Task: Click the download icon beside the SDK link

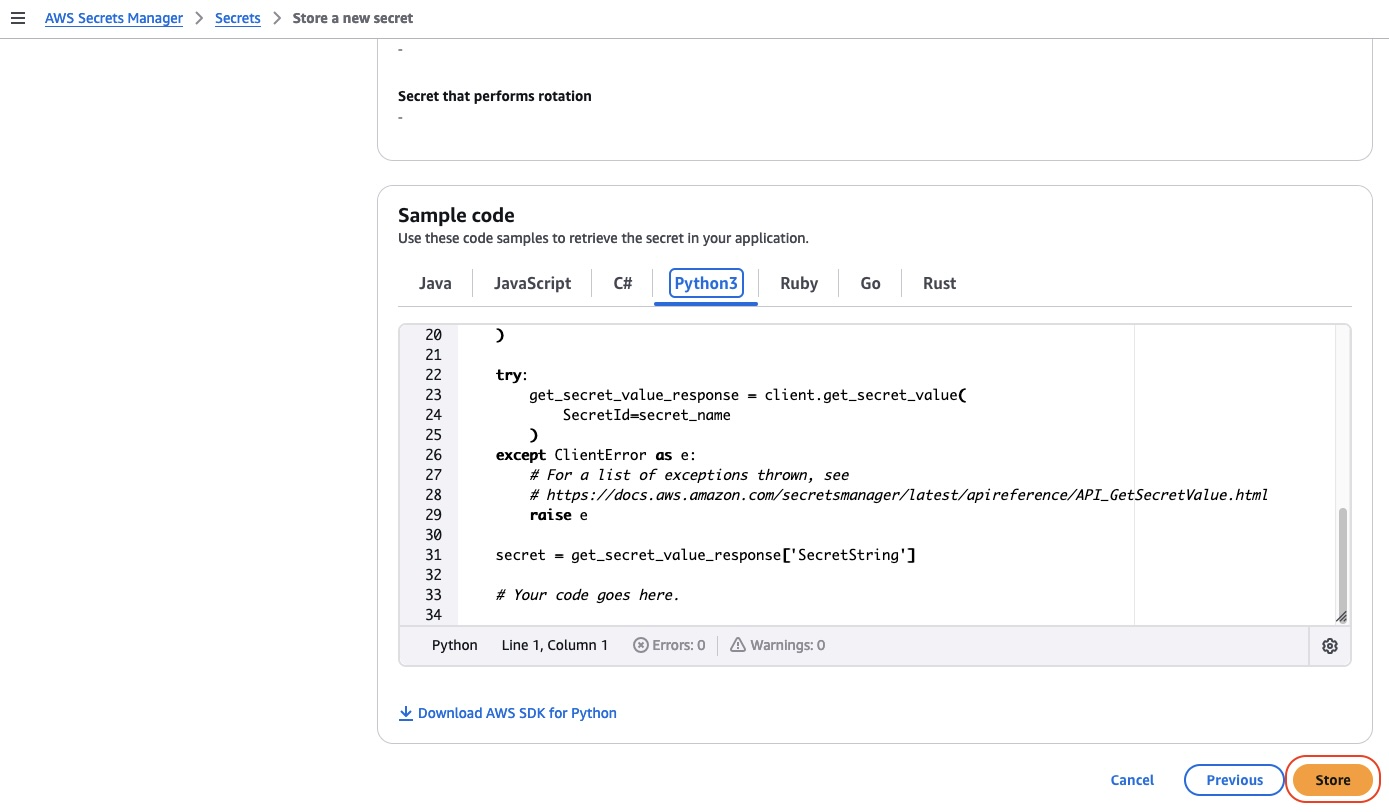Action: 406,712
